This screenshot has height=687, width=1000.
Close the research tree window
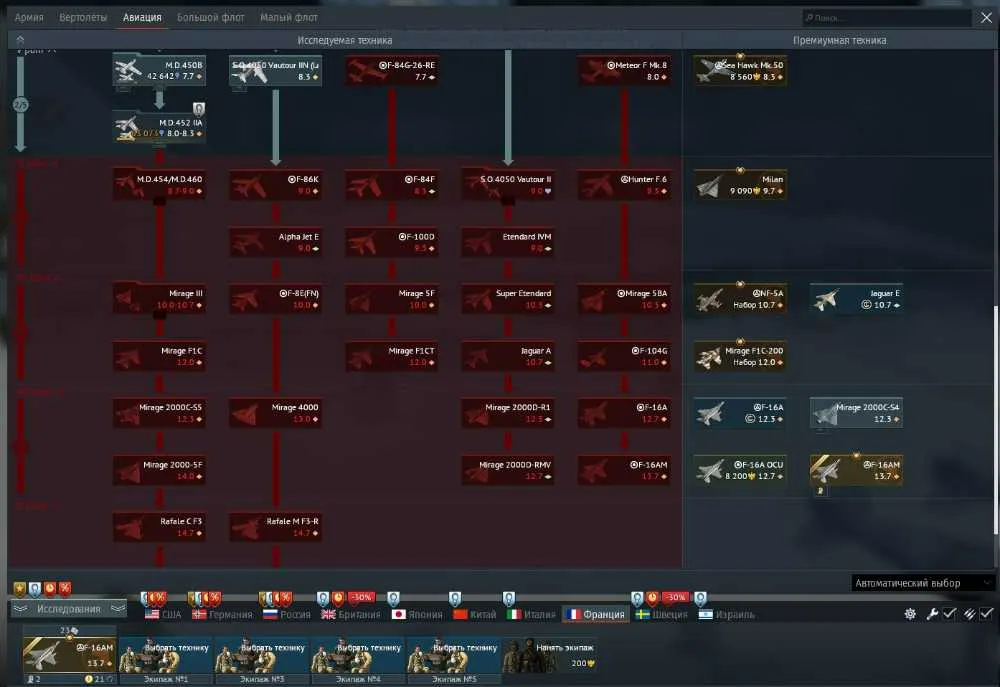(986, 18)
